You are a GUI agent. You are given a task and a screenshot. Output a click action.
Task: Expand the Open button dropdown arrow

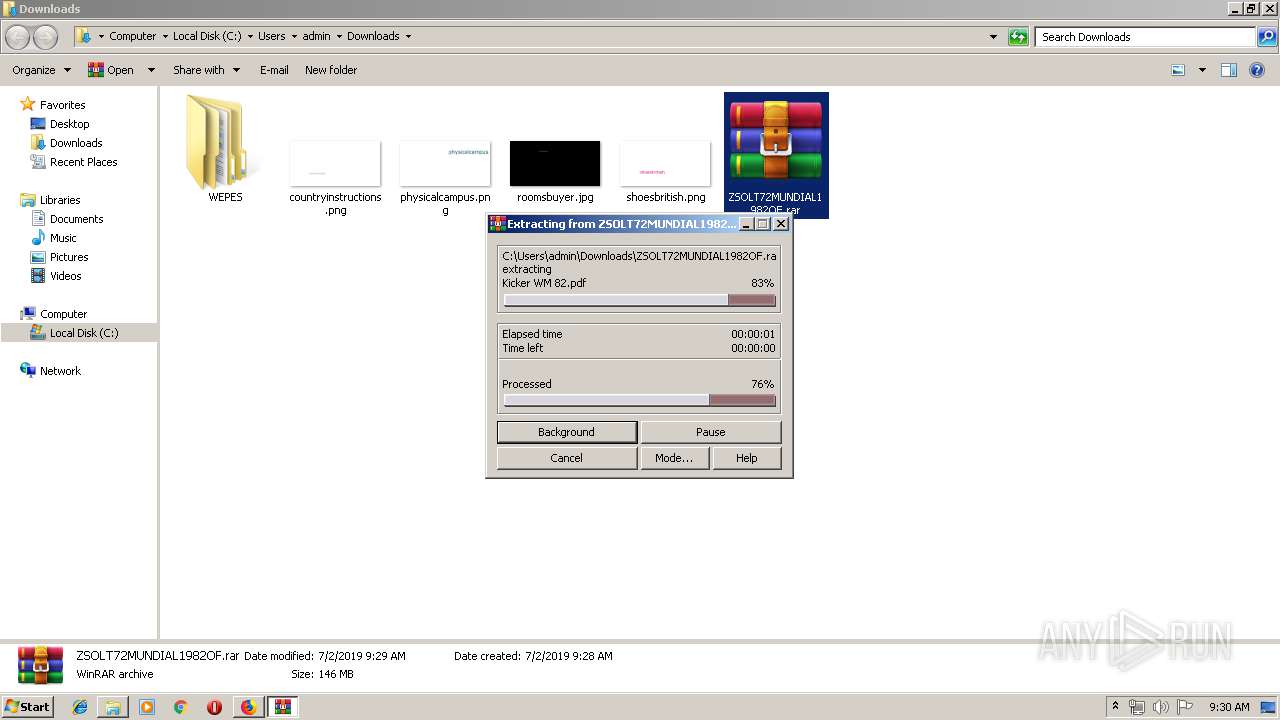pyautogui.click(x=151, y=70)
